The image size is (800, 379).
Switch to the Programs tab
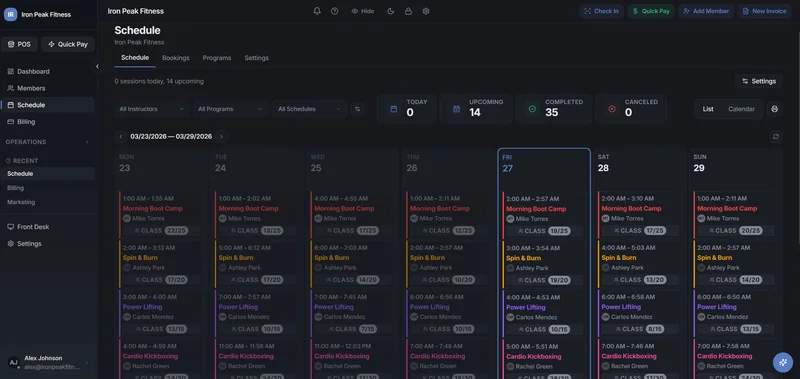(217, 58)
